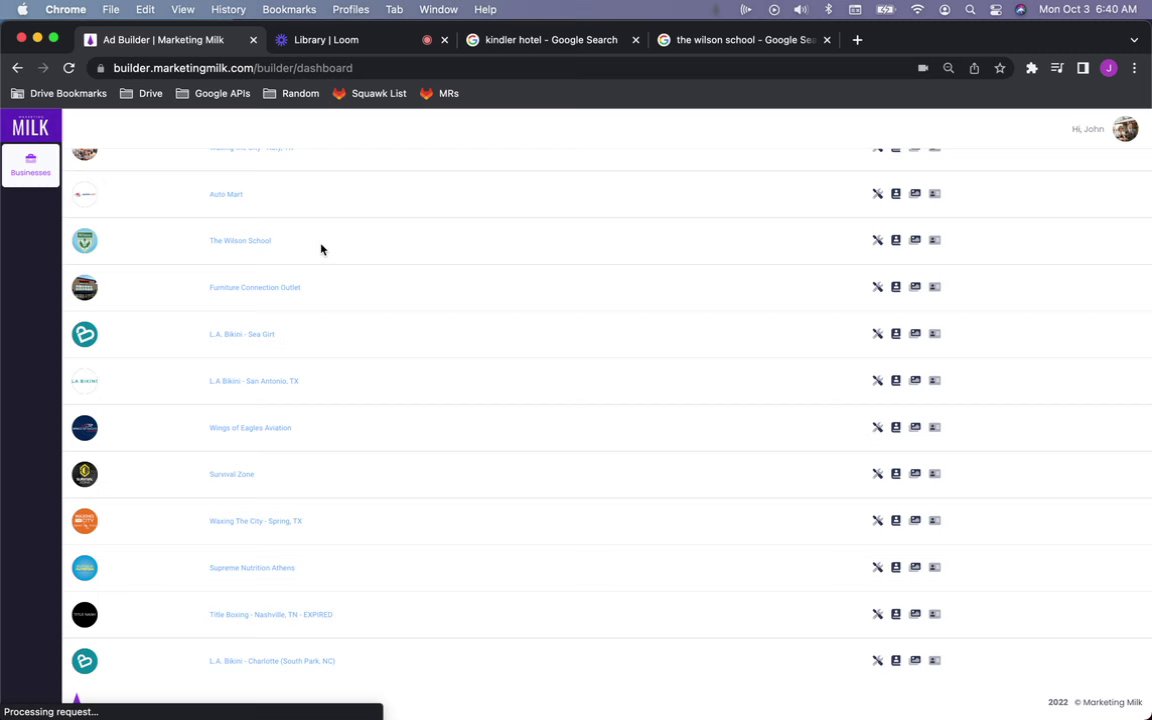
Task: Open L.A Bikini - San Antonio, TX link
Action: [253, 381]
